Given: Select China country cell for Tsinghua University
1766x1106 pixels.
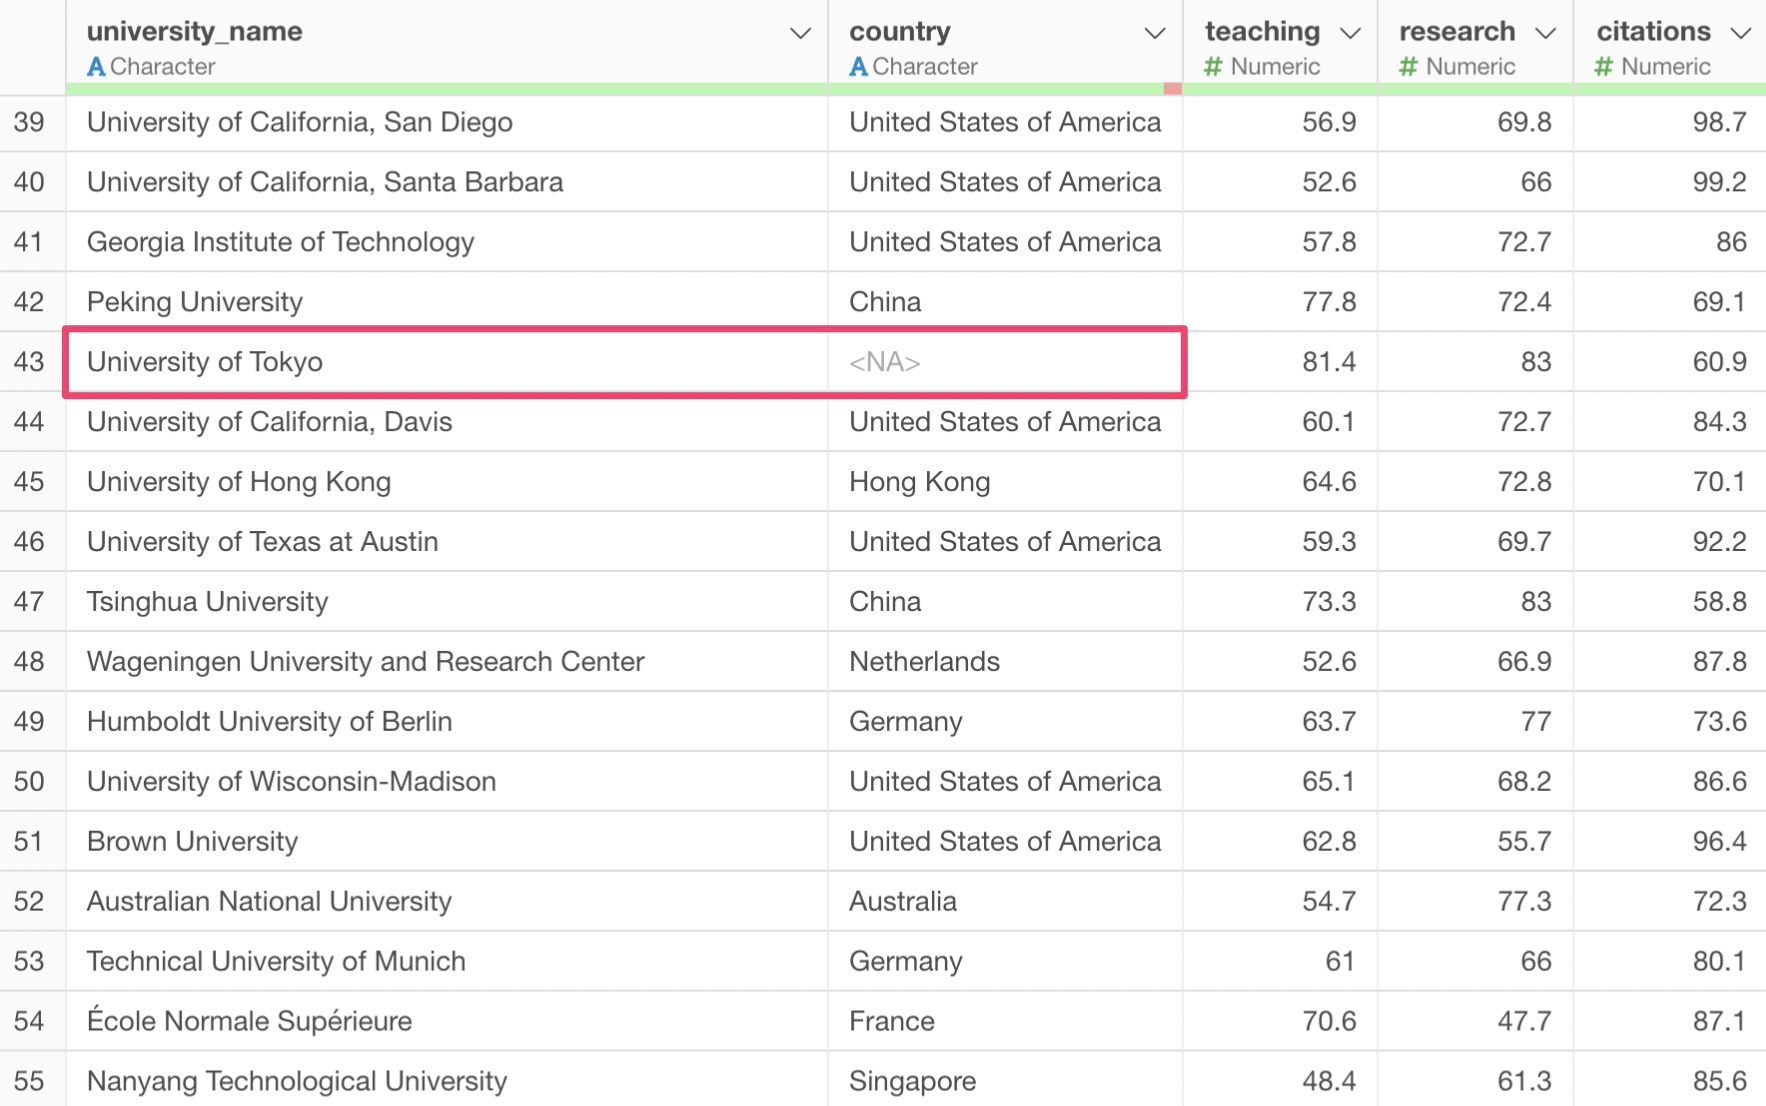Looking at the screenshot, I should (1005, 602).
